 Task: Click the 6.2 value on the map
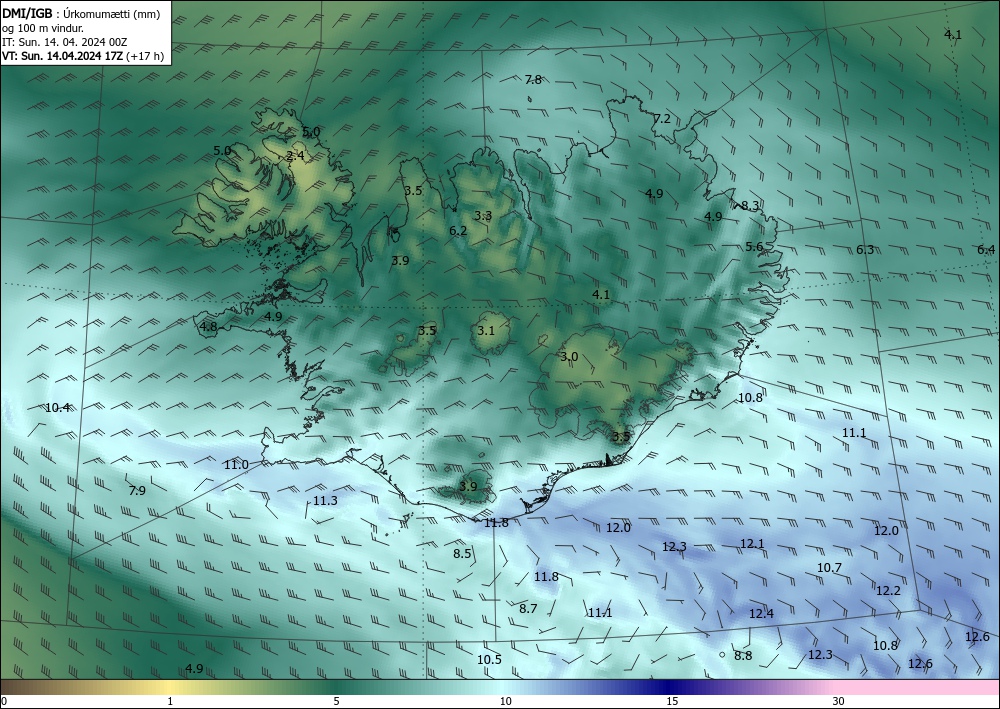click(x=458, y=231)
